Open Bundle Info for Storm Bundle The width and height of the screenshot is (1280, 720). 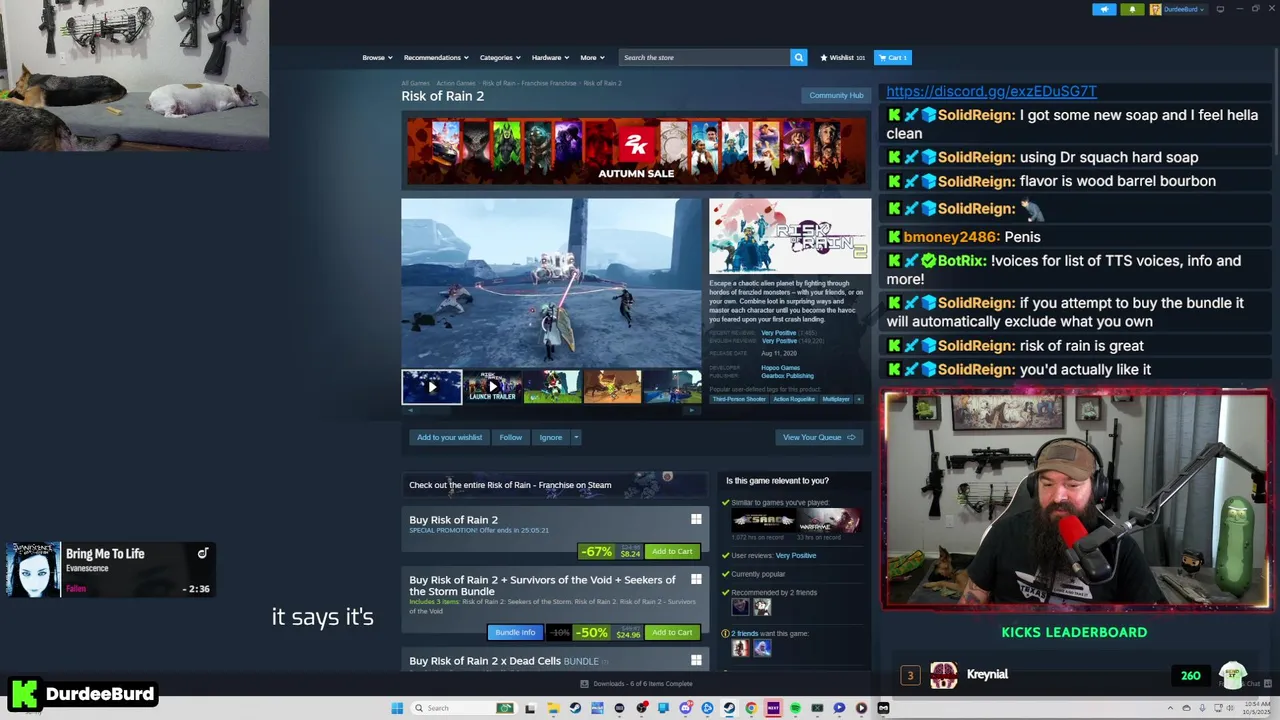click(515, 632)
